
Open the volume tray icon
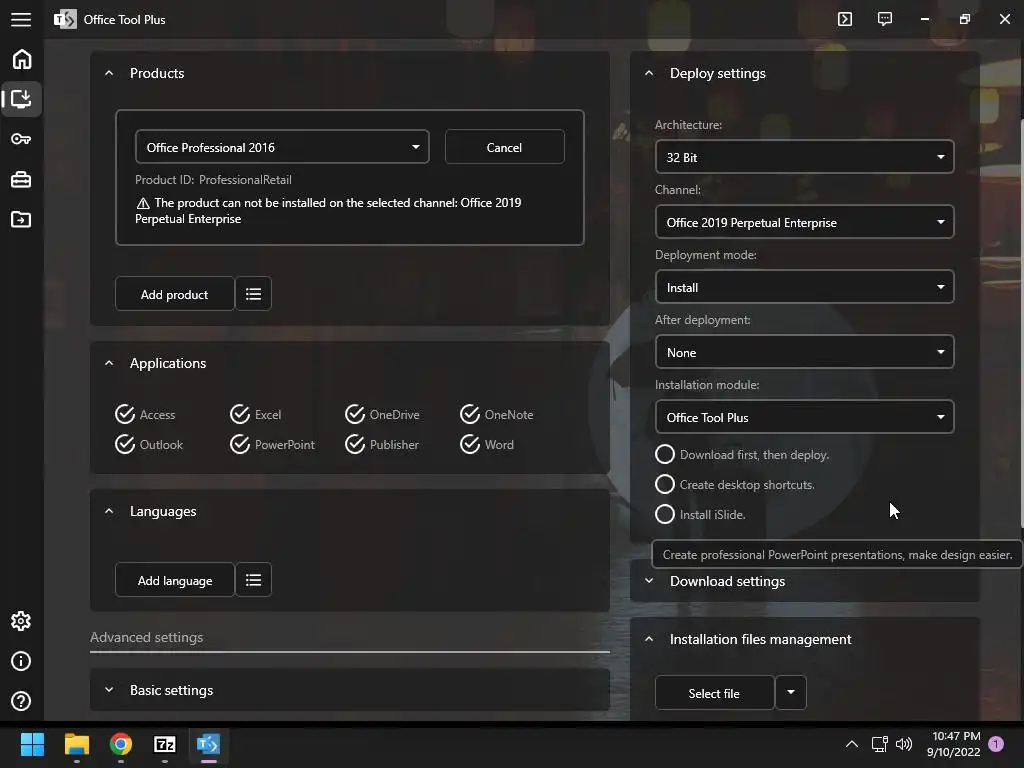[904, 744]
